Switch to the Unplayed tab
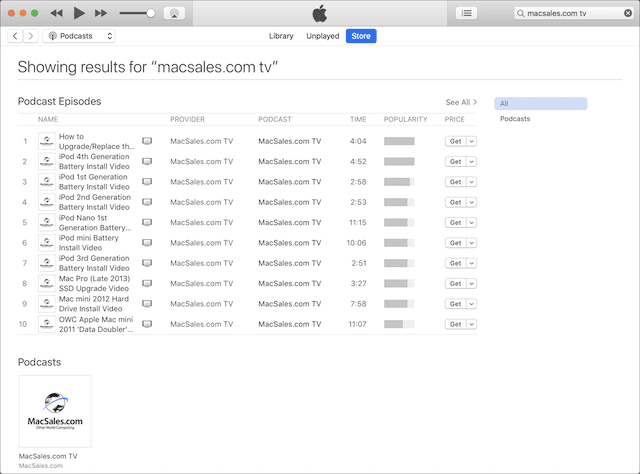The image size is (640, 474). (322, 36)
